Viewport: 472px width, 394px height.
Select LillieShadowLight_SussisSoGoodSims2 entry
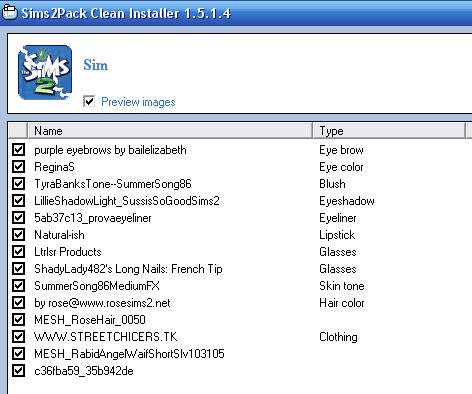click(x=127, y=201)
